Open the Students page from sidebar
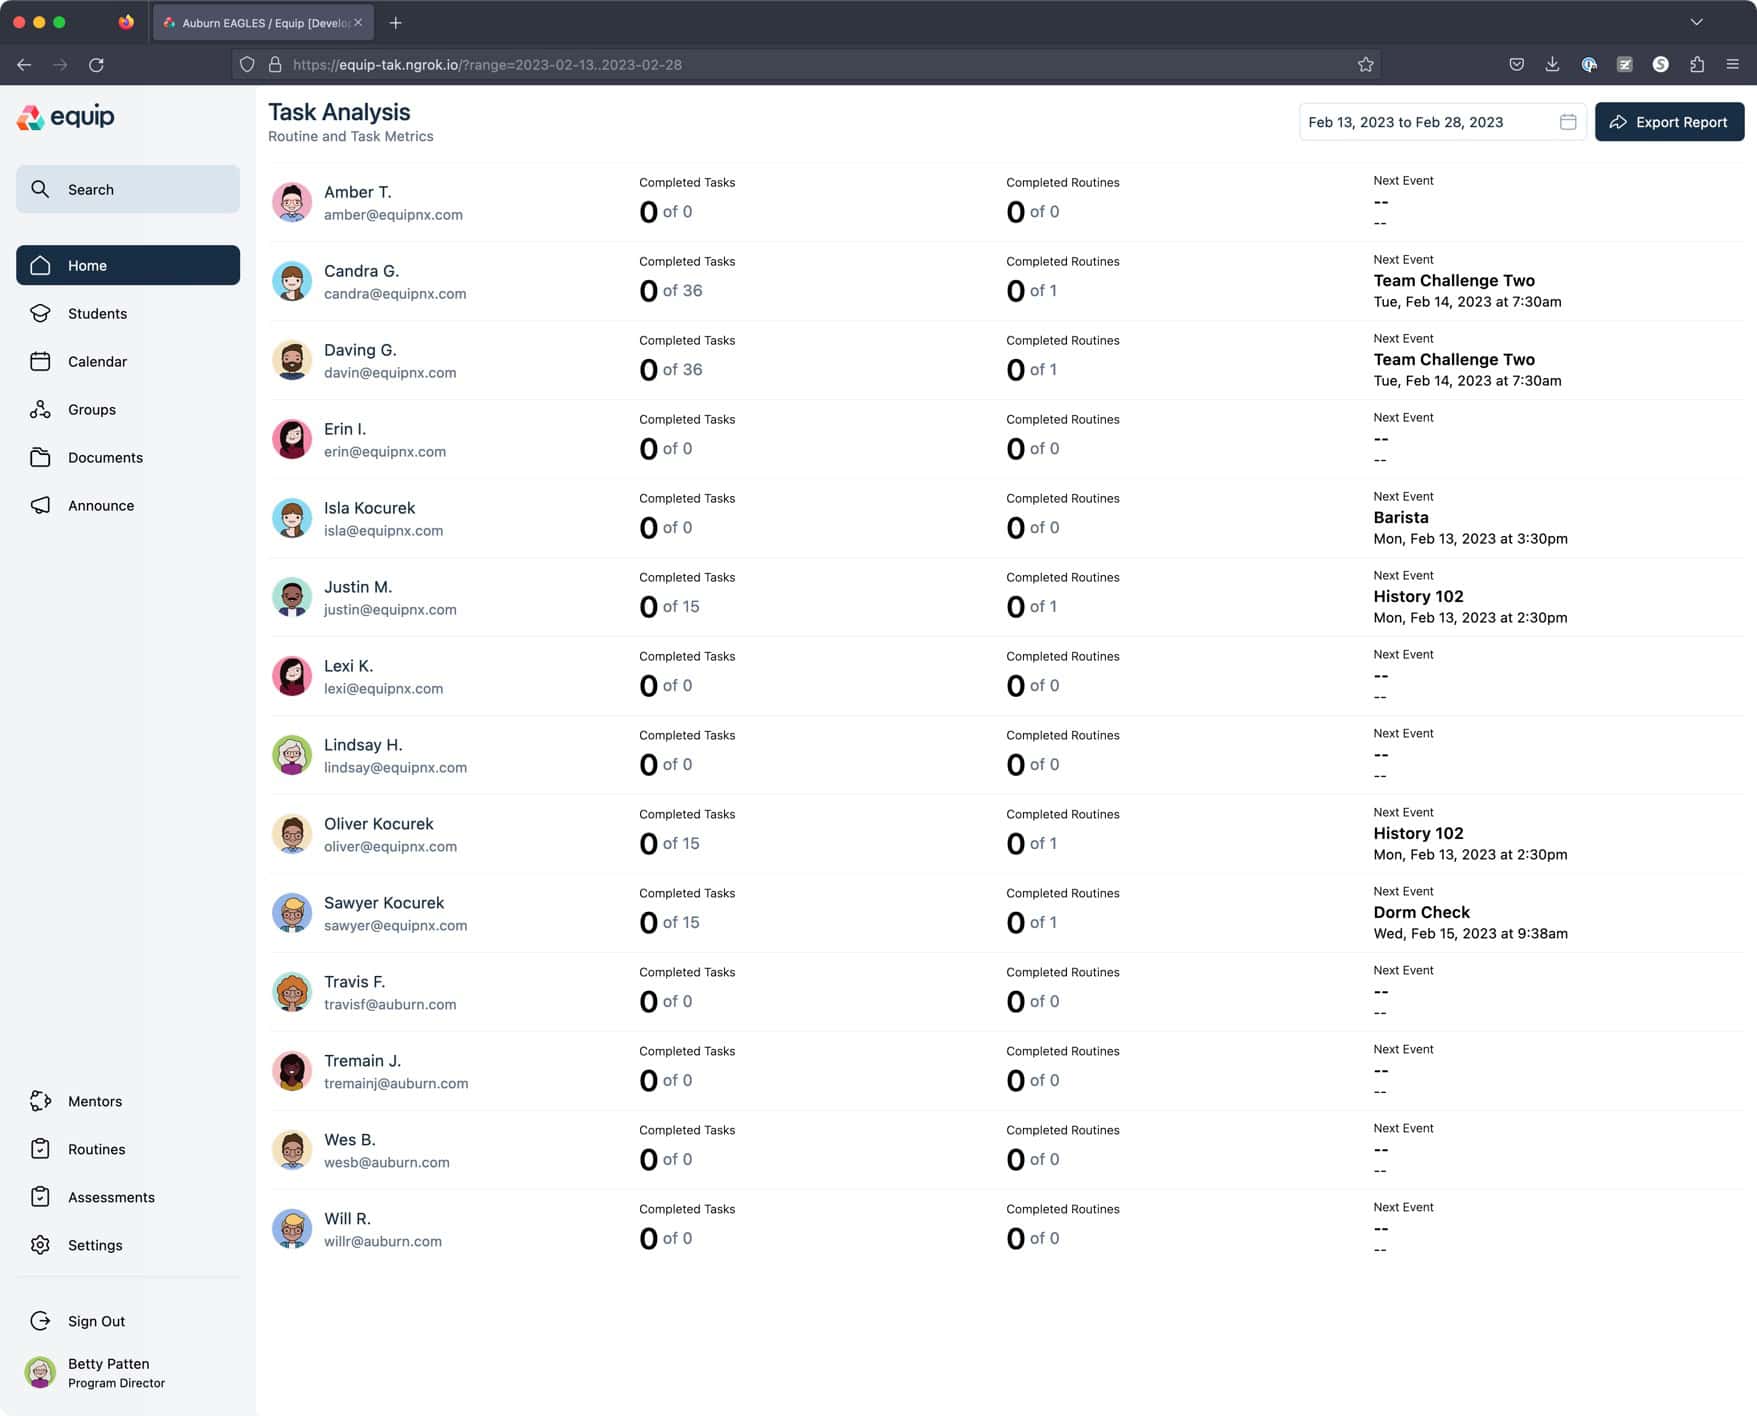 [x=97, y=313]
